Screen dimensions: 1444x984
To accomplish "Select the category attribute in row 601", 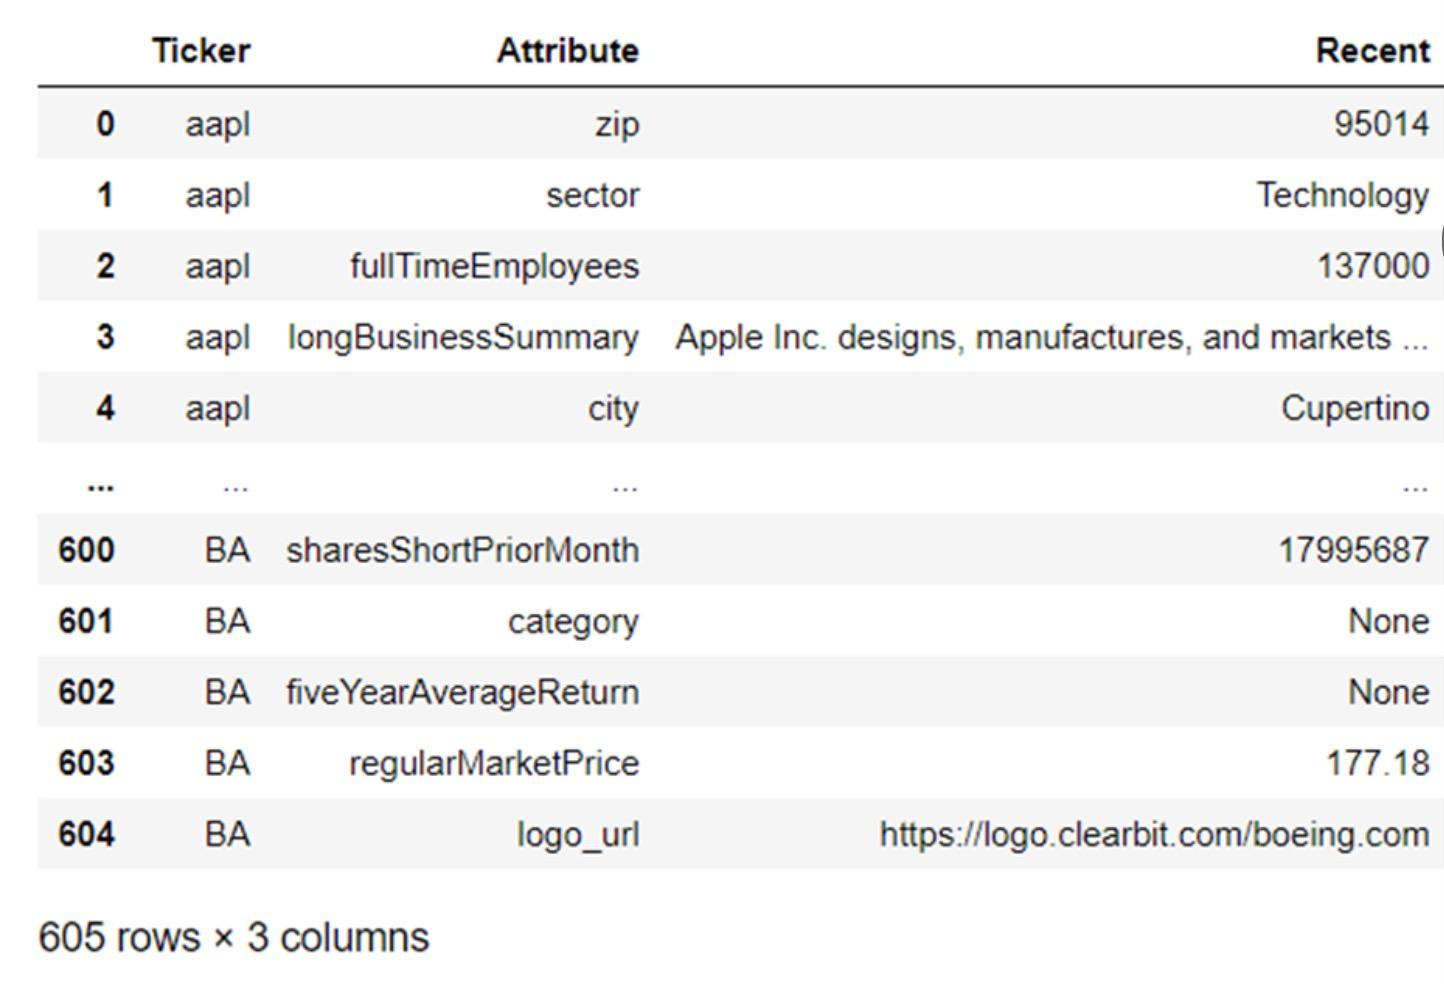I will (x=573, y=622).
